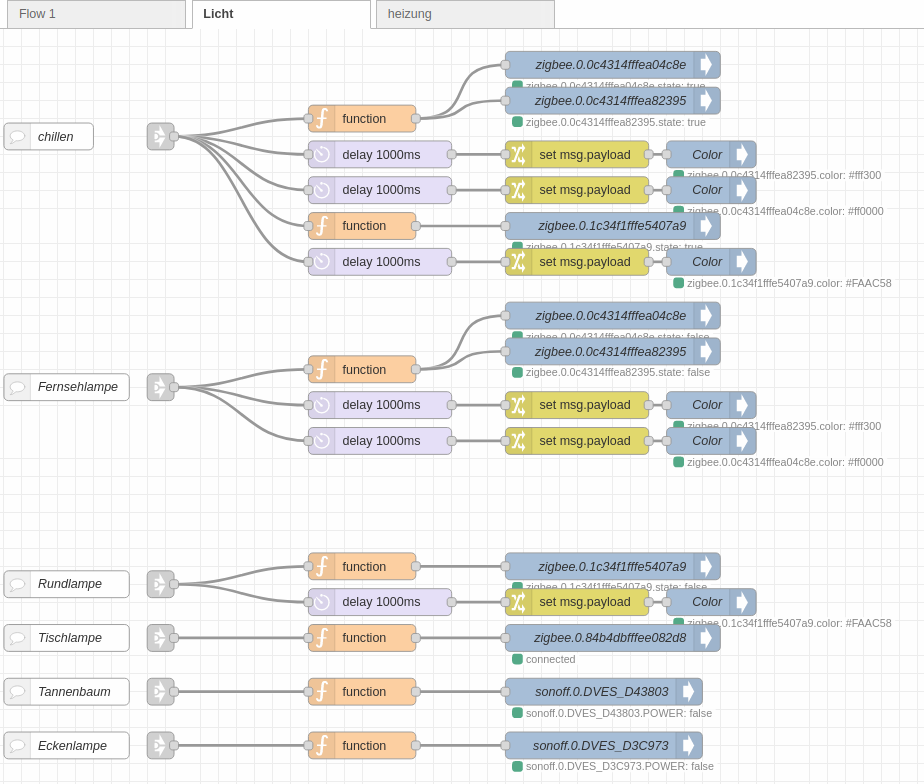Click the output arrow icon on zigbee.0.84b4dbfffee082d8
The width and height of the screenshot is (924, 784).
click(x=706, y=638)
